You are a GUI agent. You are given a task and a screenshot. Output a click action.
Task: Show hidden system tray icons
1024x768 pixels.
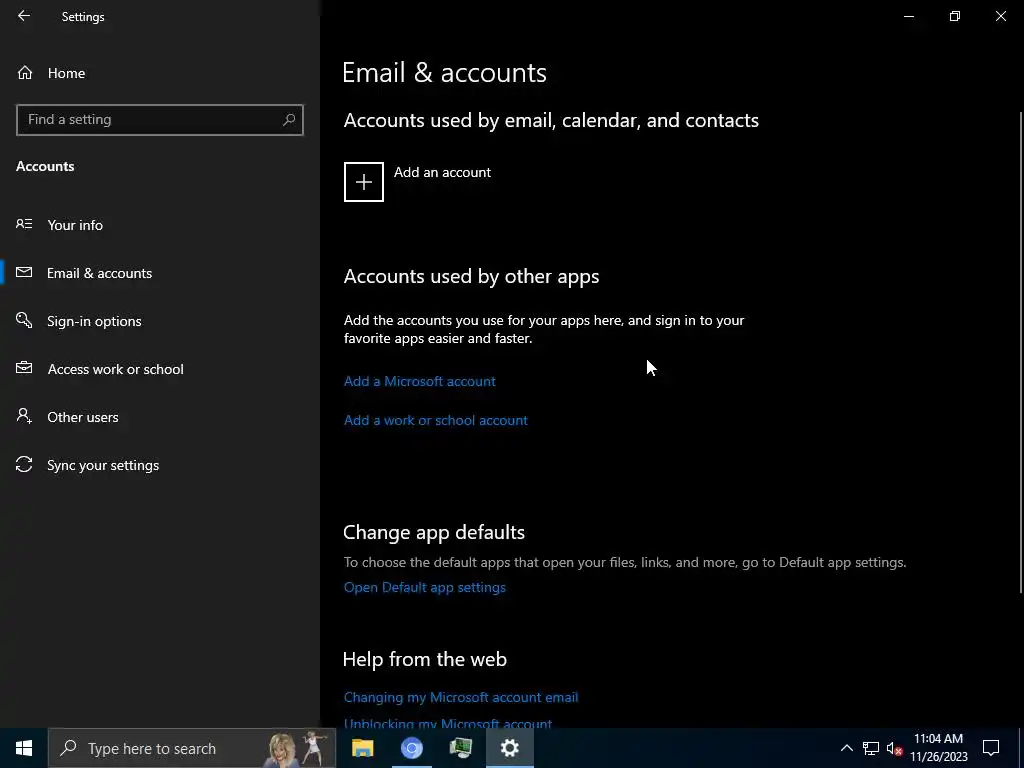pos(846,748)
